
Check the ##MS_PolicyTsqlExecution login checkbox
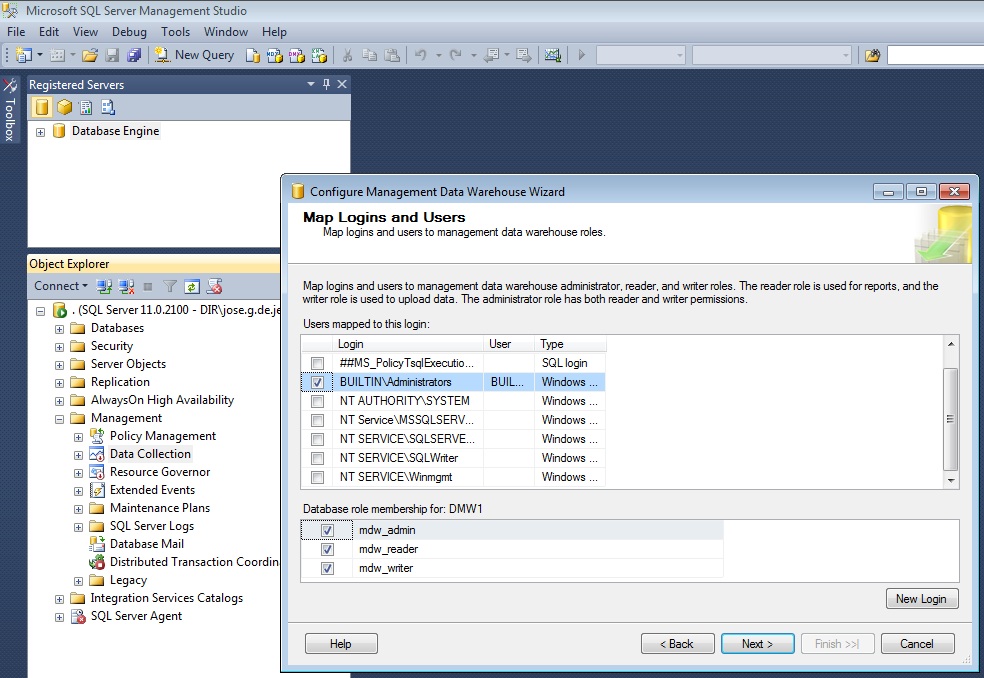pos(318,363)
